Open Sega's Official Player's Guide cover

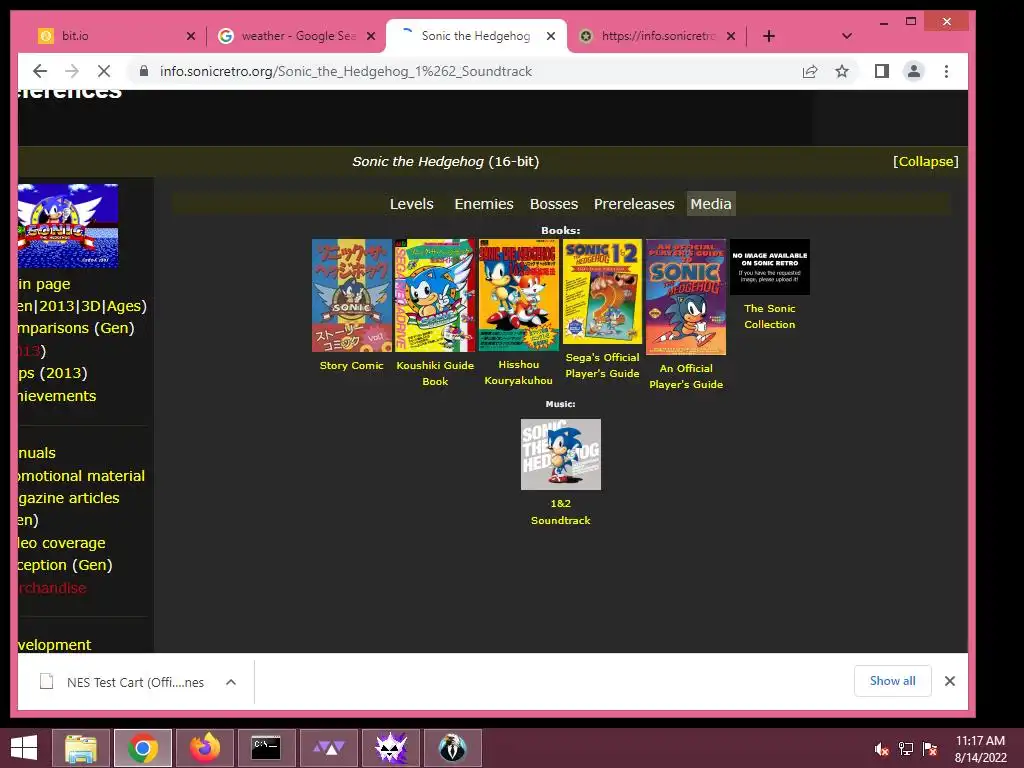(x=602, y=291)
